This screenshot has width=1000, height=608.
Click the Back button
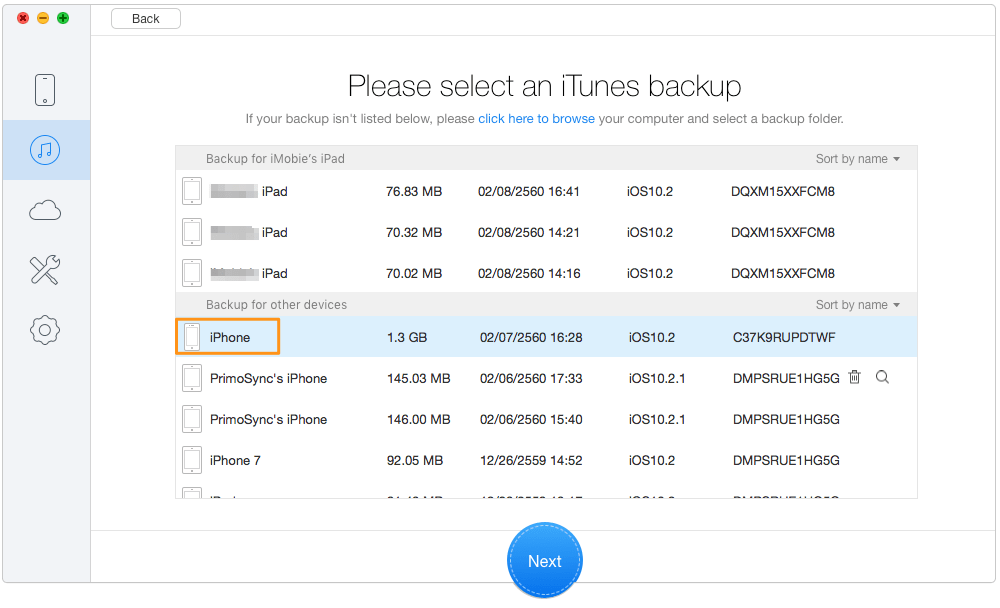145,18
